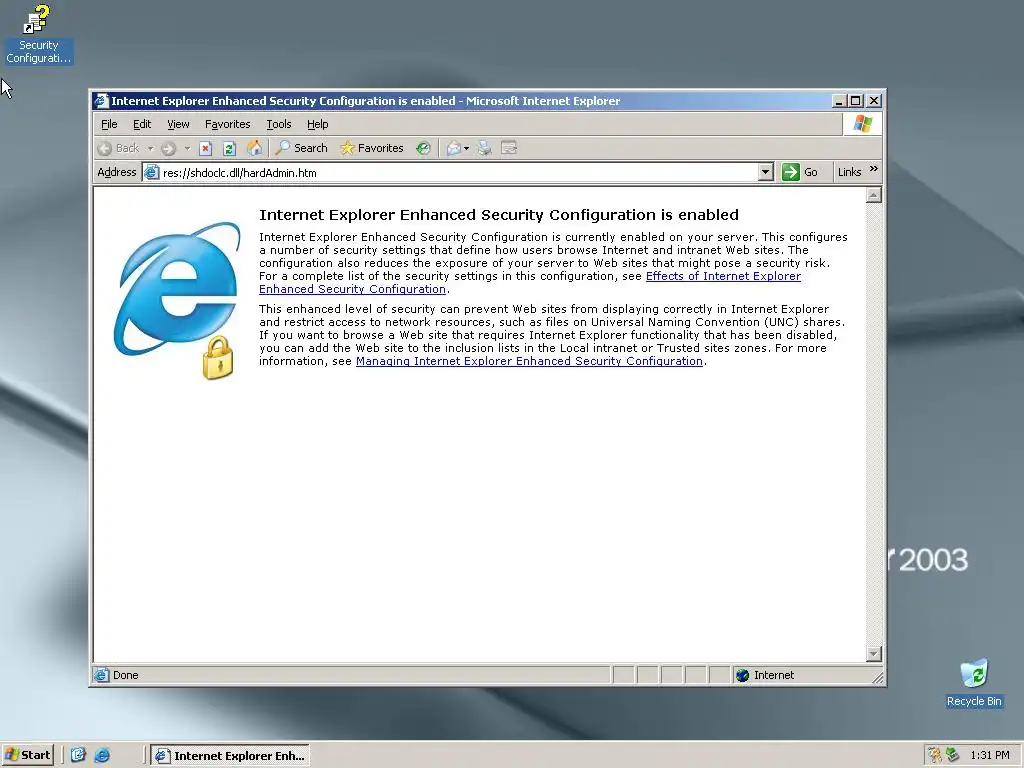
Task: Click the Links toolbar label
Action: click(850, 172)
